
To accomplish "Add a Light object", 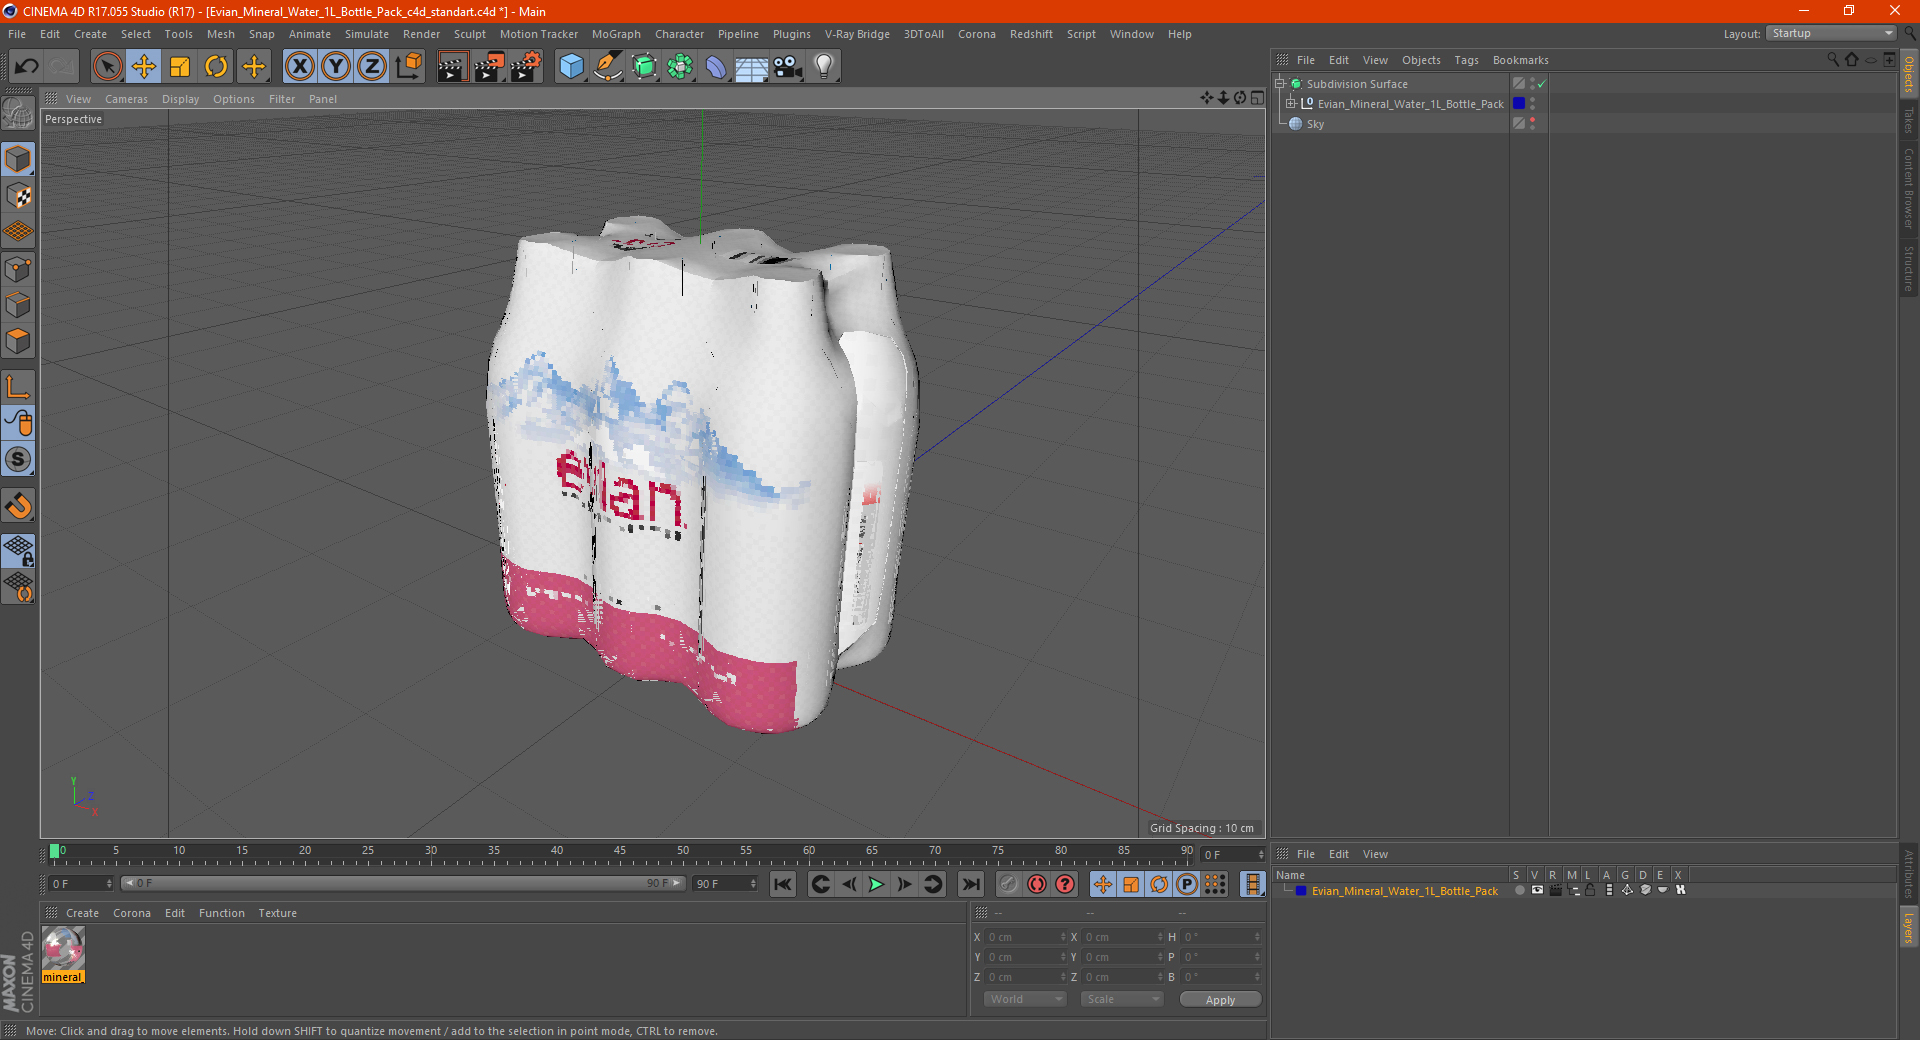I will pos(824,67).
